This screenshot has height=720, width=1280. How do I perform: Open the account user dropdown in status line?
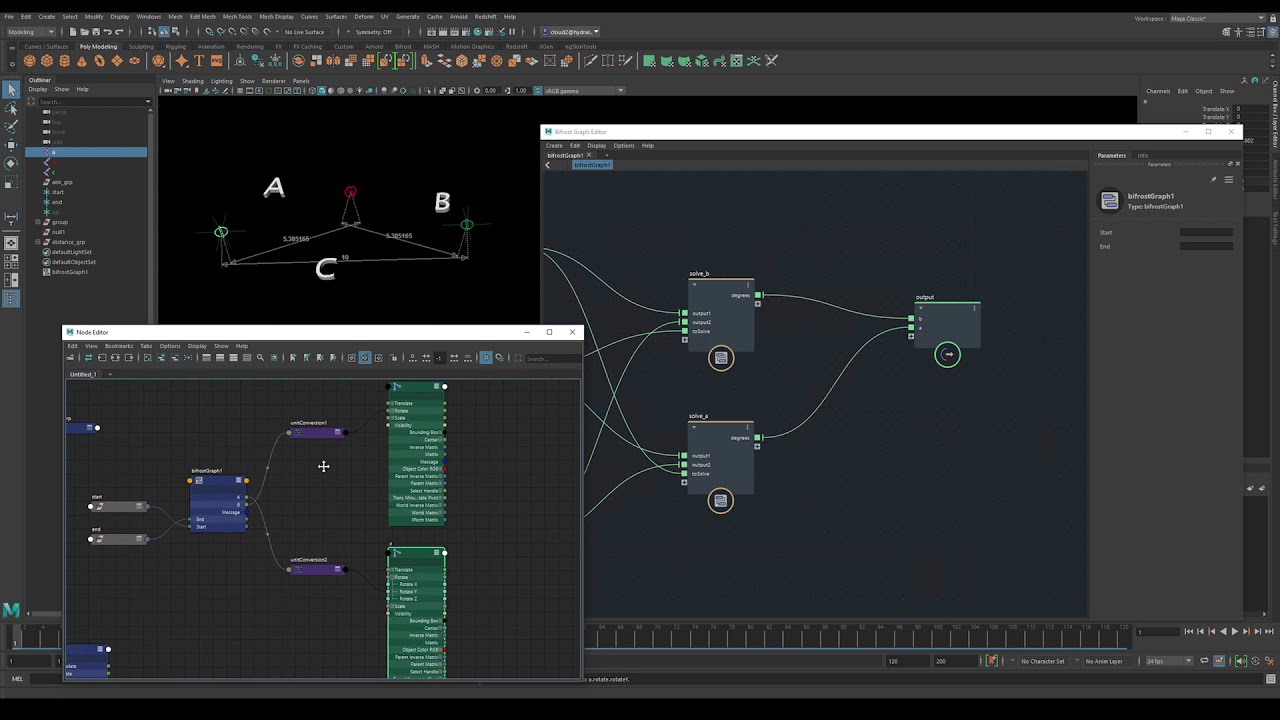click(x=573, y=32)
